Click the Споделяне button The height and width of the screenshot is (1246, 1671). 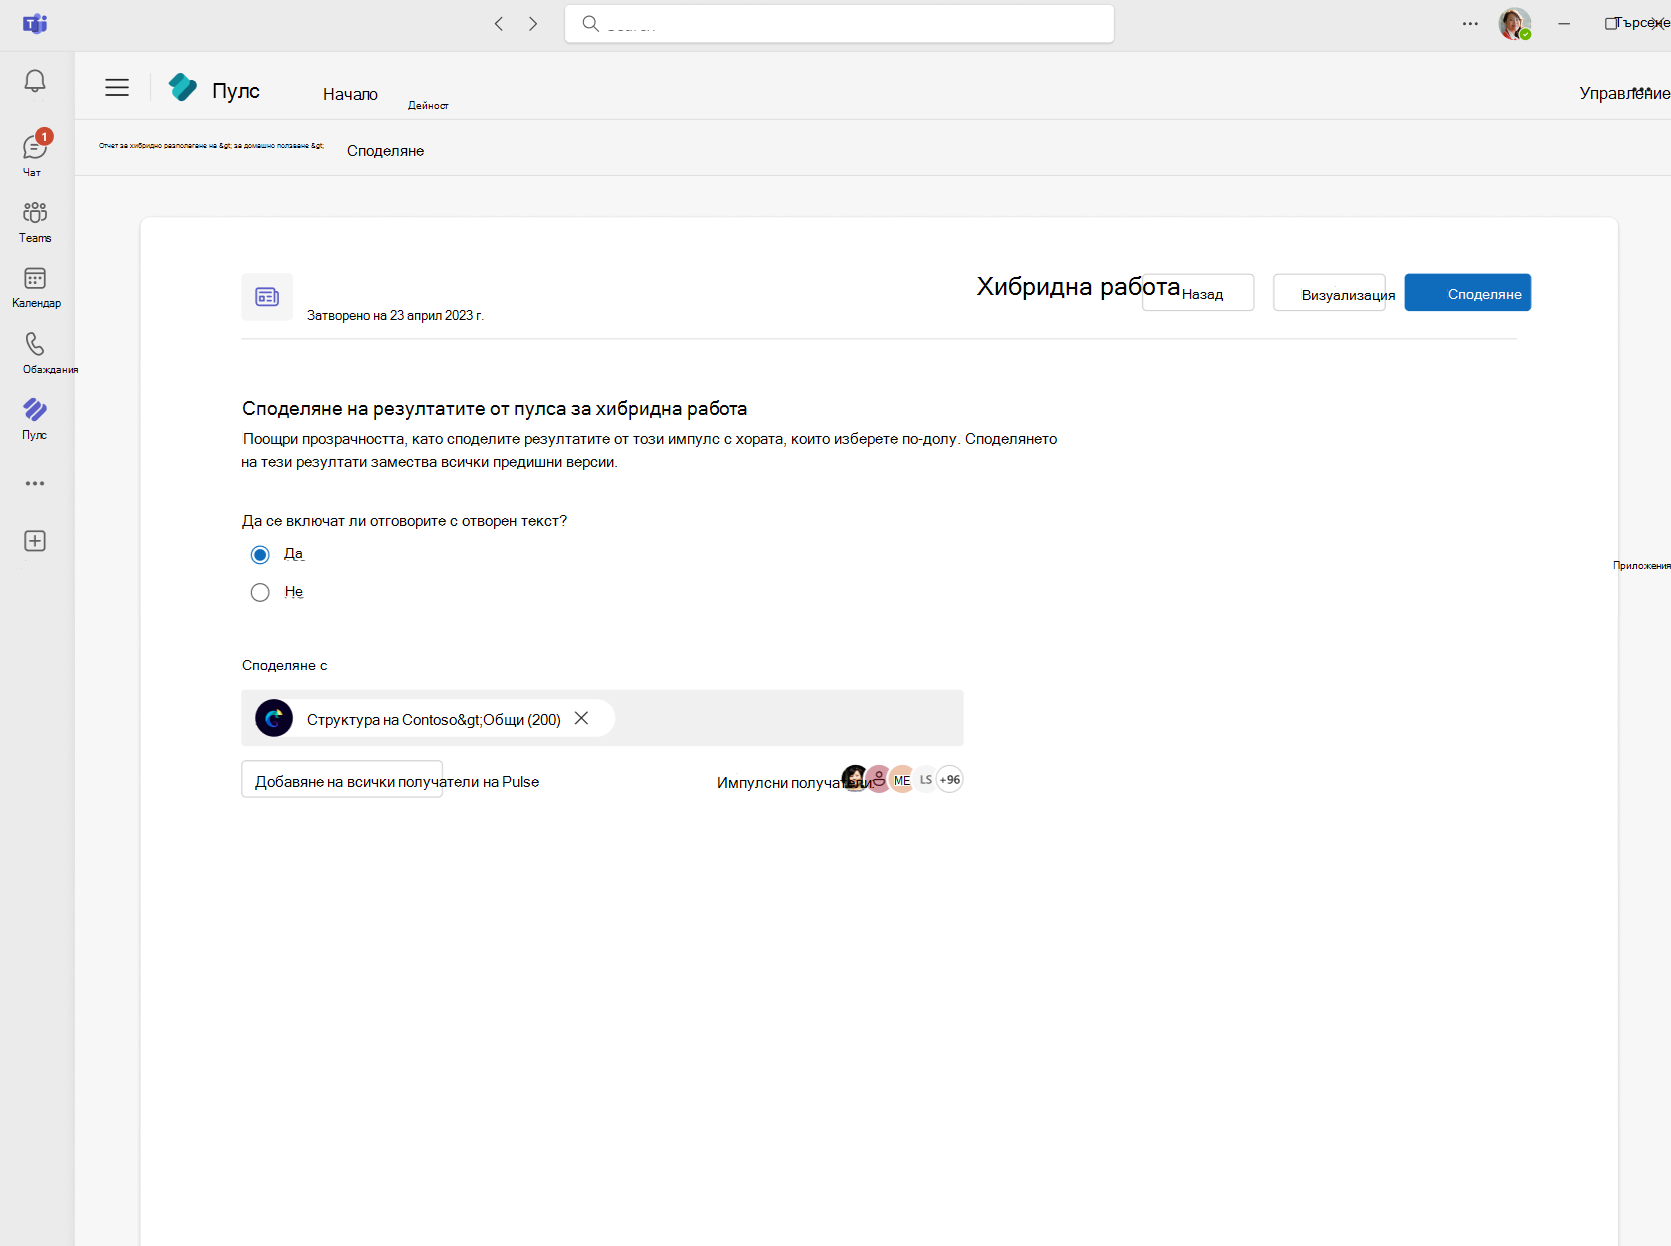[1467, 292]
